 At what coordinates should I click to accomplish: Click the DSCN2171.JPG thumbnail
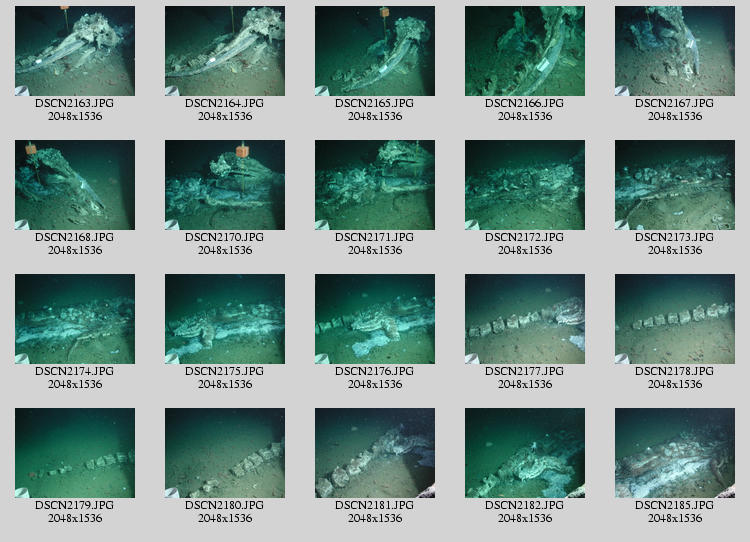pos(375,185)
